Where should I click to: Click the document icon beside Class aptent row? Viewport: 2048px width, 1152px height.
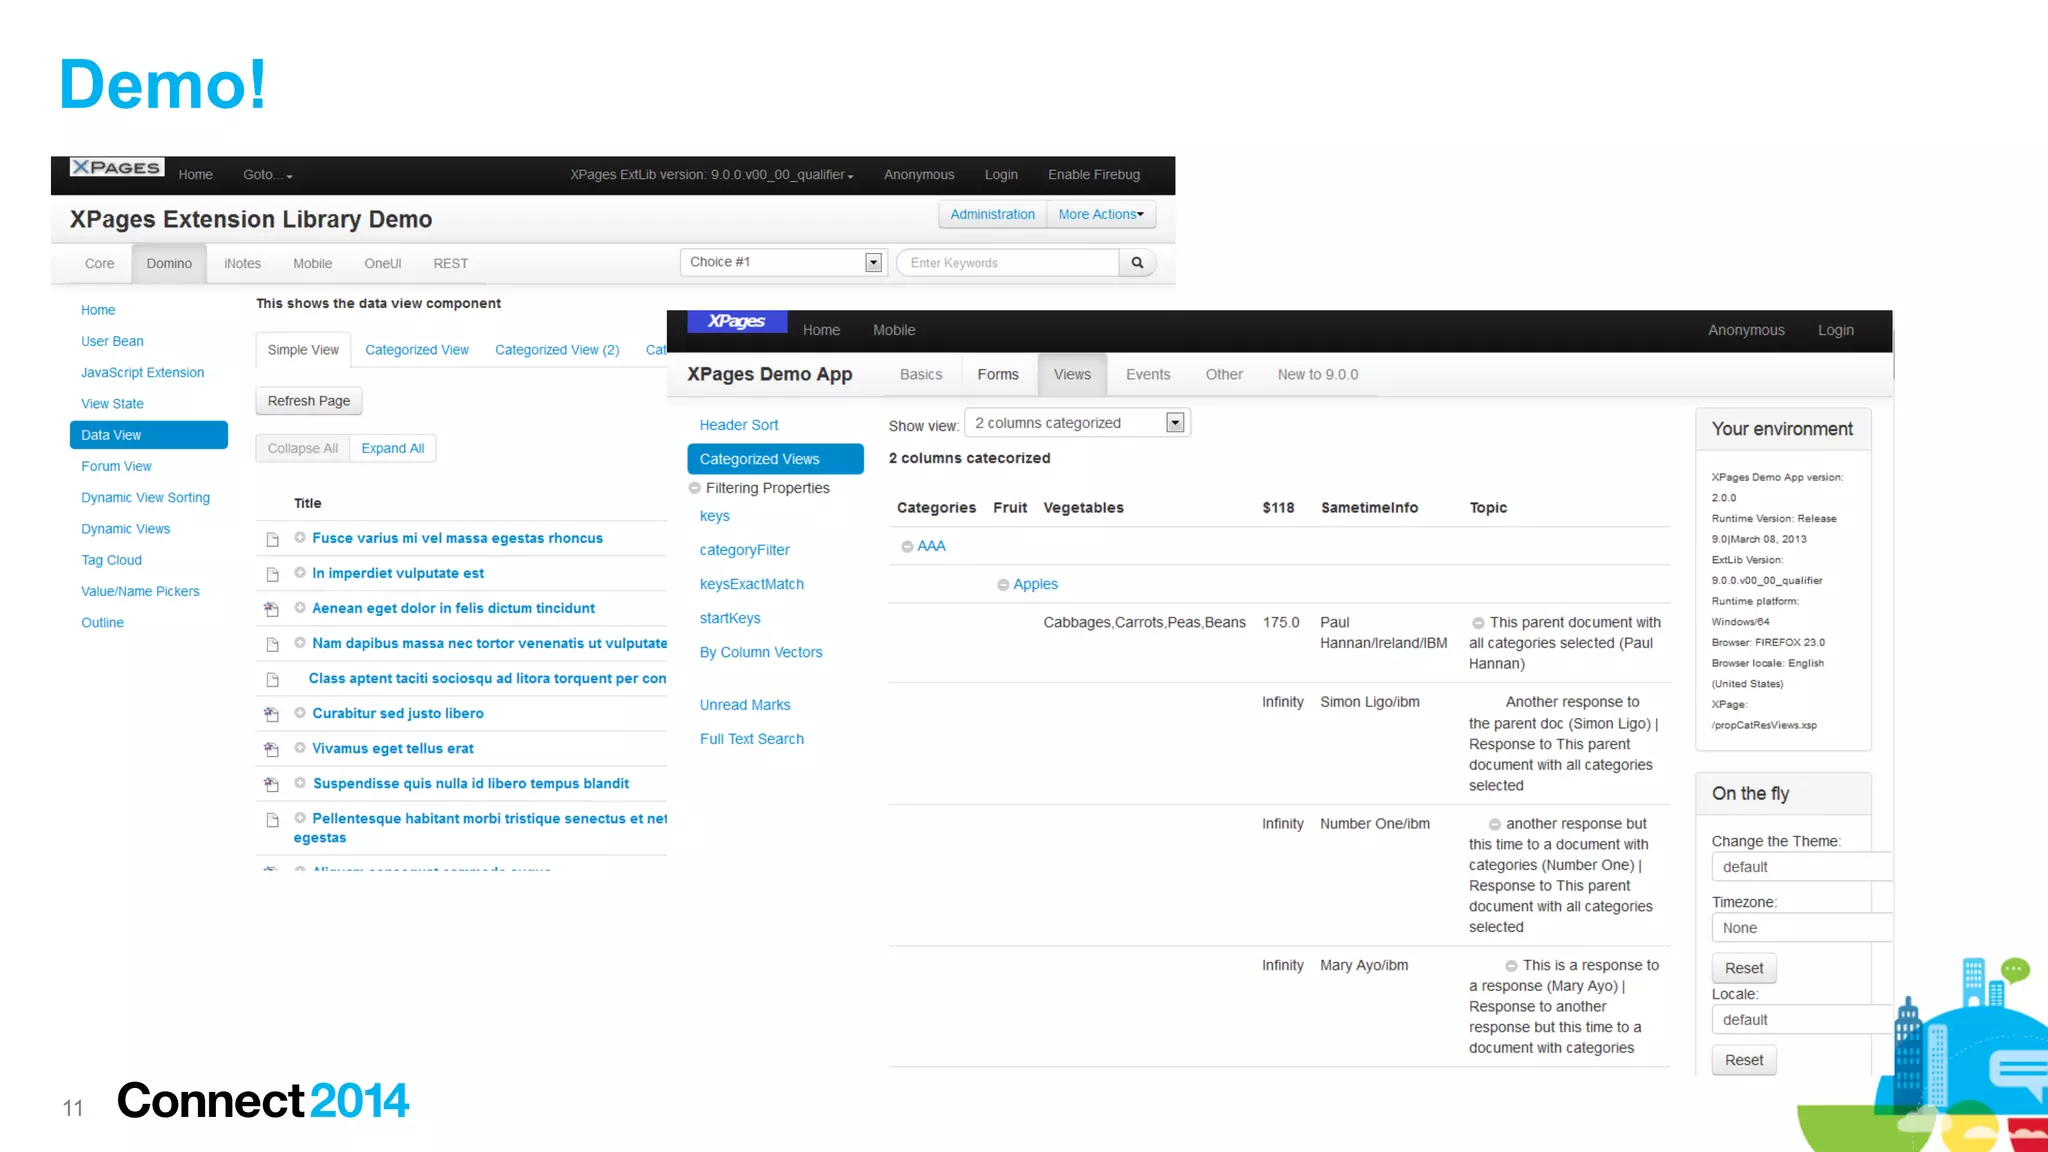click(x=272, y=680)
